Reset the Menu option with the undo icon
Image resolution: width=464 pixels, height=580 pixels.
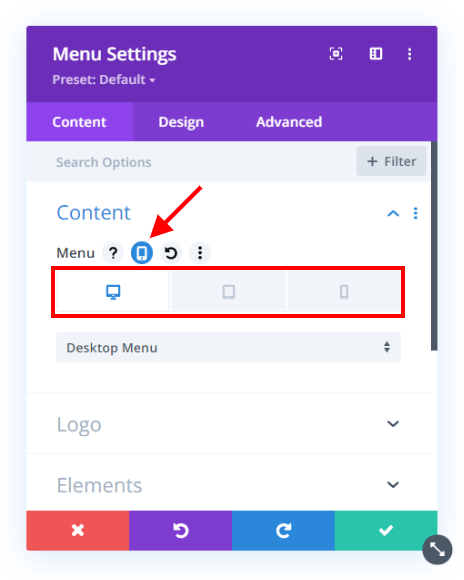(171, 253)
